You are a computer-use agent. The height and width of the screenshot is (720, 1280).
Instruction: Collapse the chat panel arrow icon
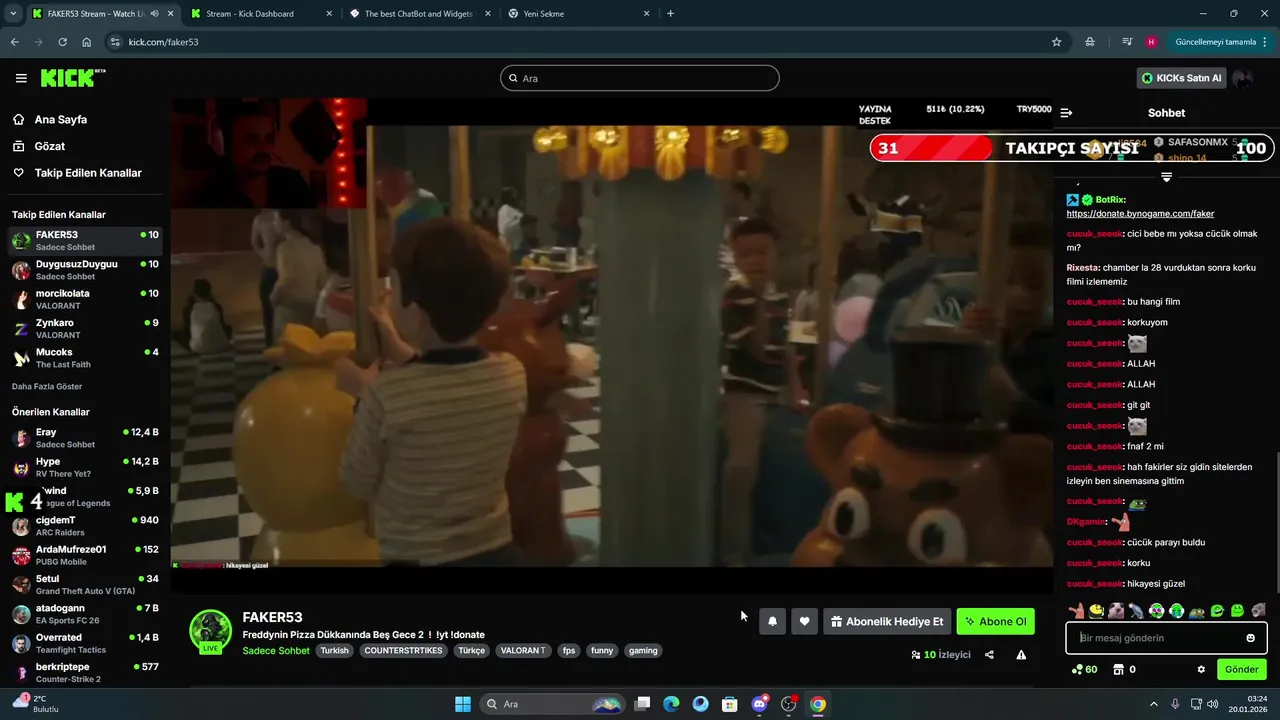(1066, 113)
